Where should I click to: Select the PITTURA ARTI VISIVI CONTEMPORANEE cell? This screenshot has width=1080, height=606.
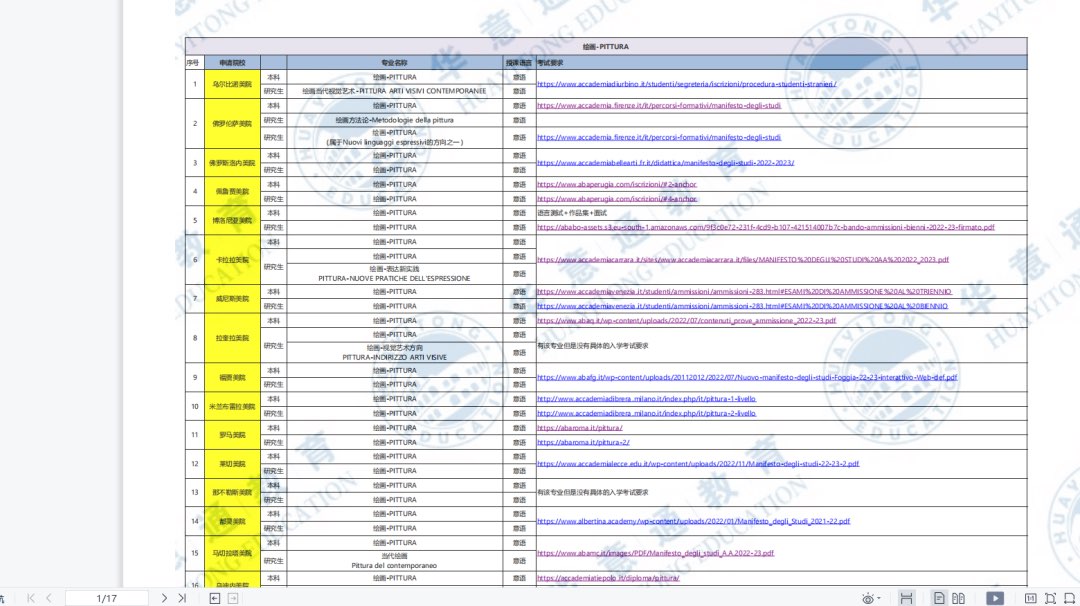click(x=395, y=91)
